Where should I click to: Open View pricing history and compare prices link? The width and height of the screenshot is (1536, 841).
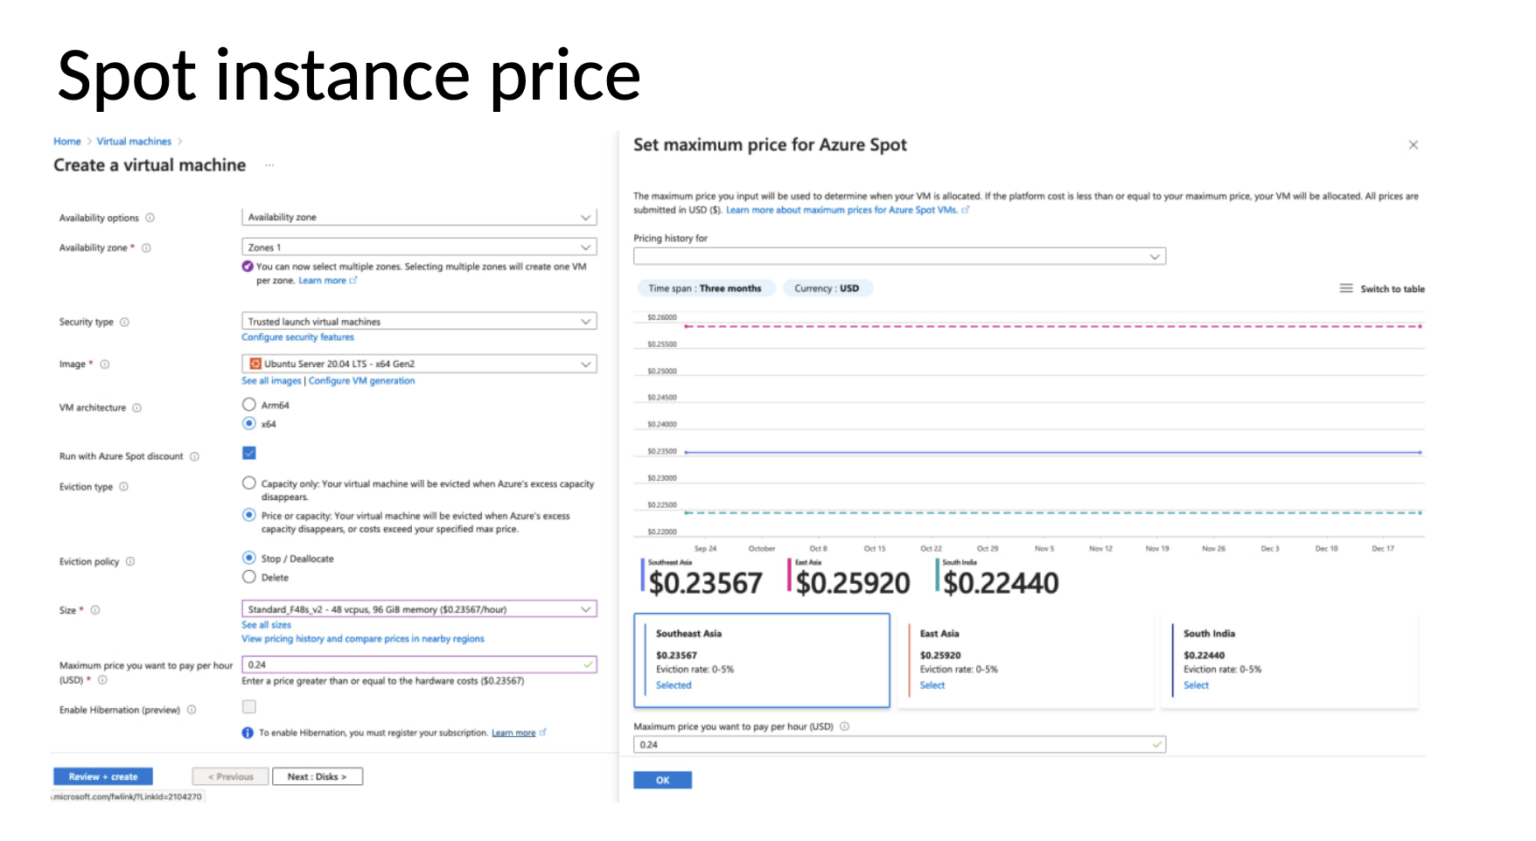[x=363, y=639]
